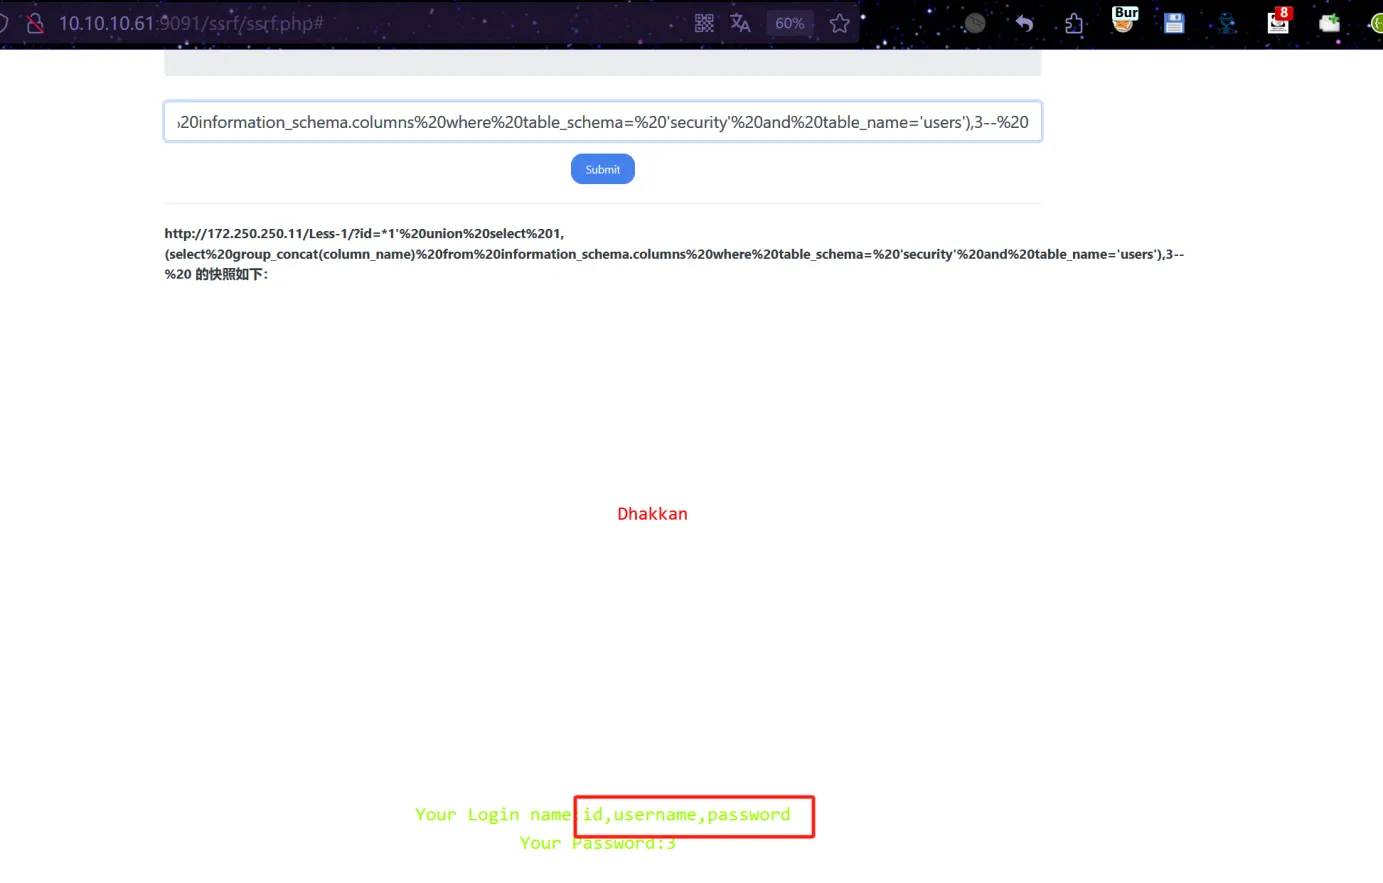Click the requested URL text starting http://172.250.250.11
Screen dimensions: 1383x883
coord(674,254)
